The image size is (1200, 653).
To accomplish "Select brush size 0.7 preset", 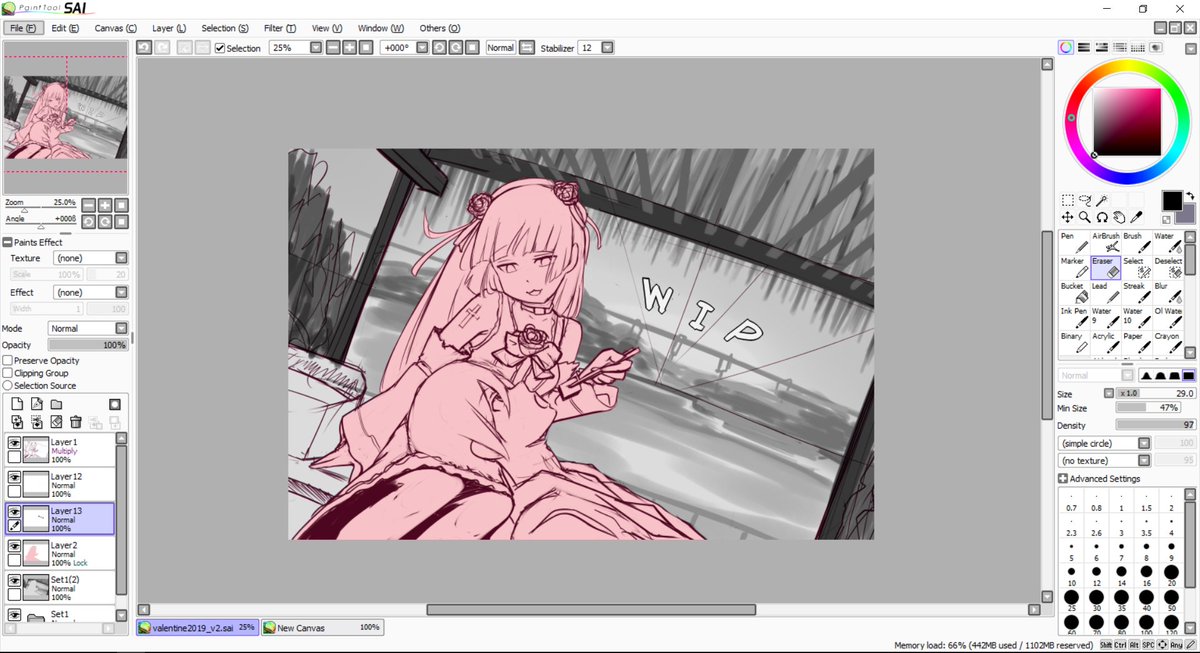I will (x=1071, y=502).
